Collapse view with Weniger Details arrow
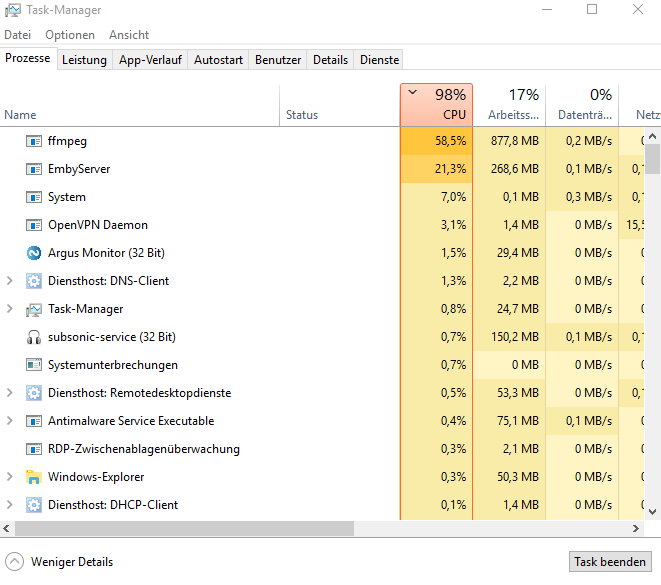This screenshot has width=661, height=585. pyautogui.click(x=15, y=562)
